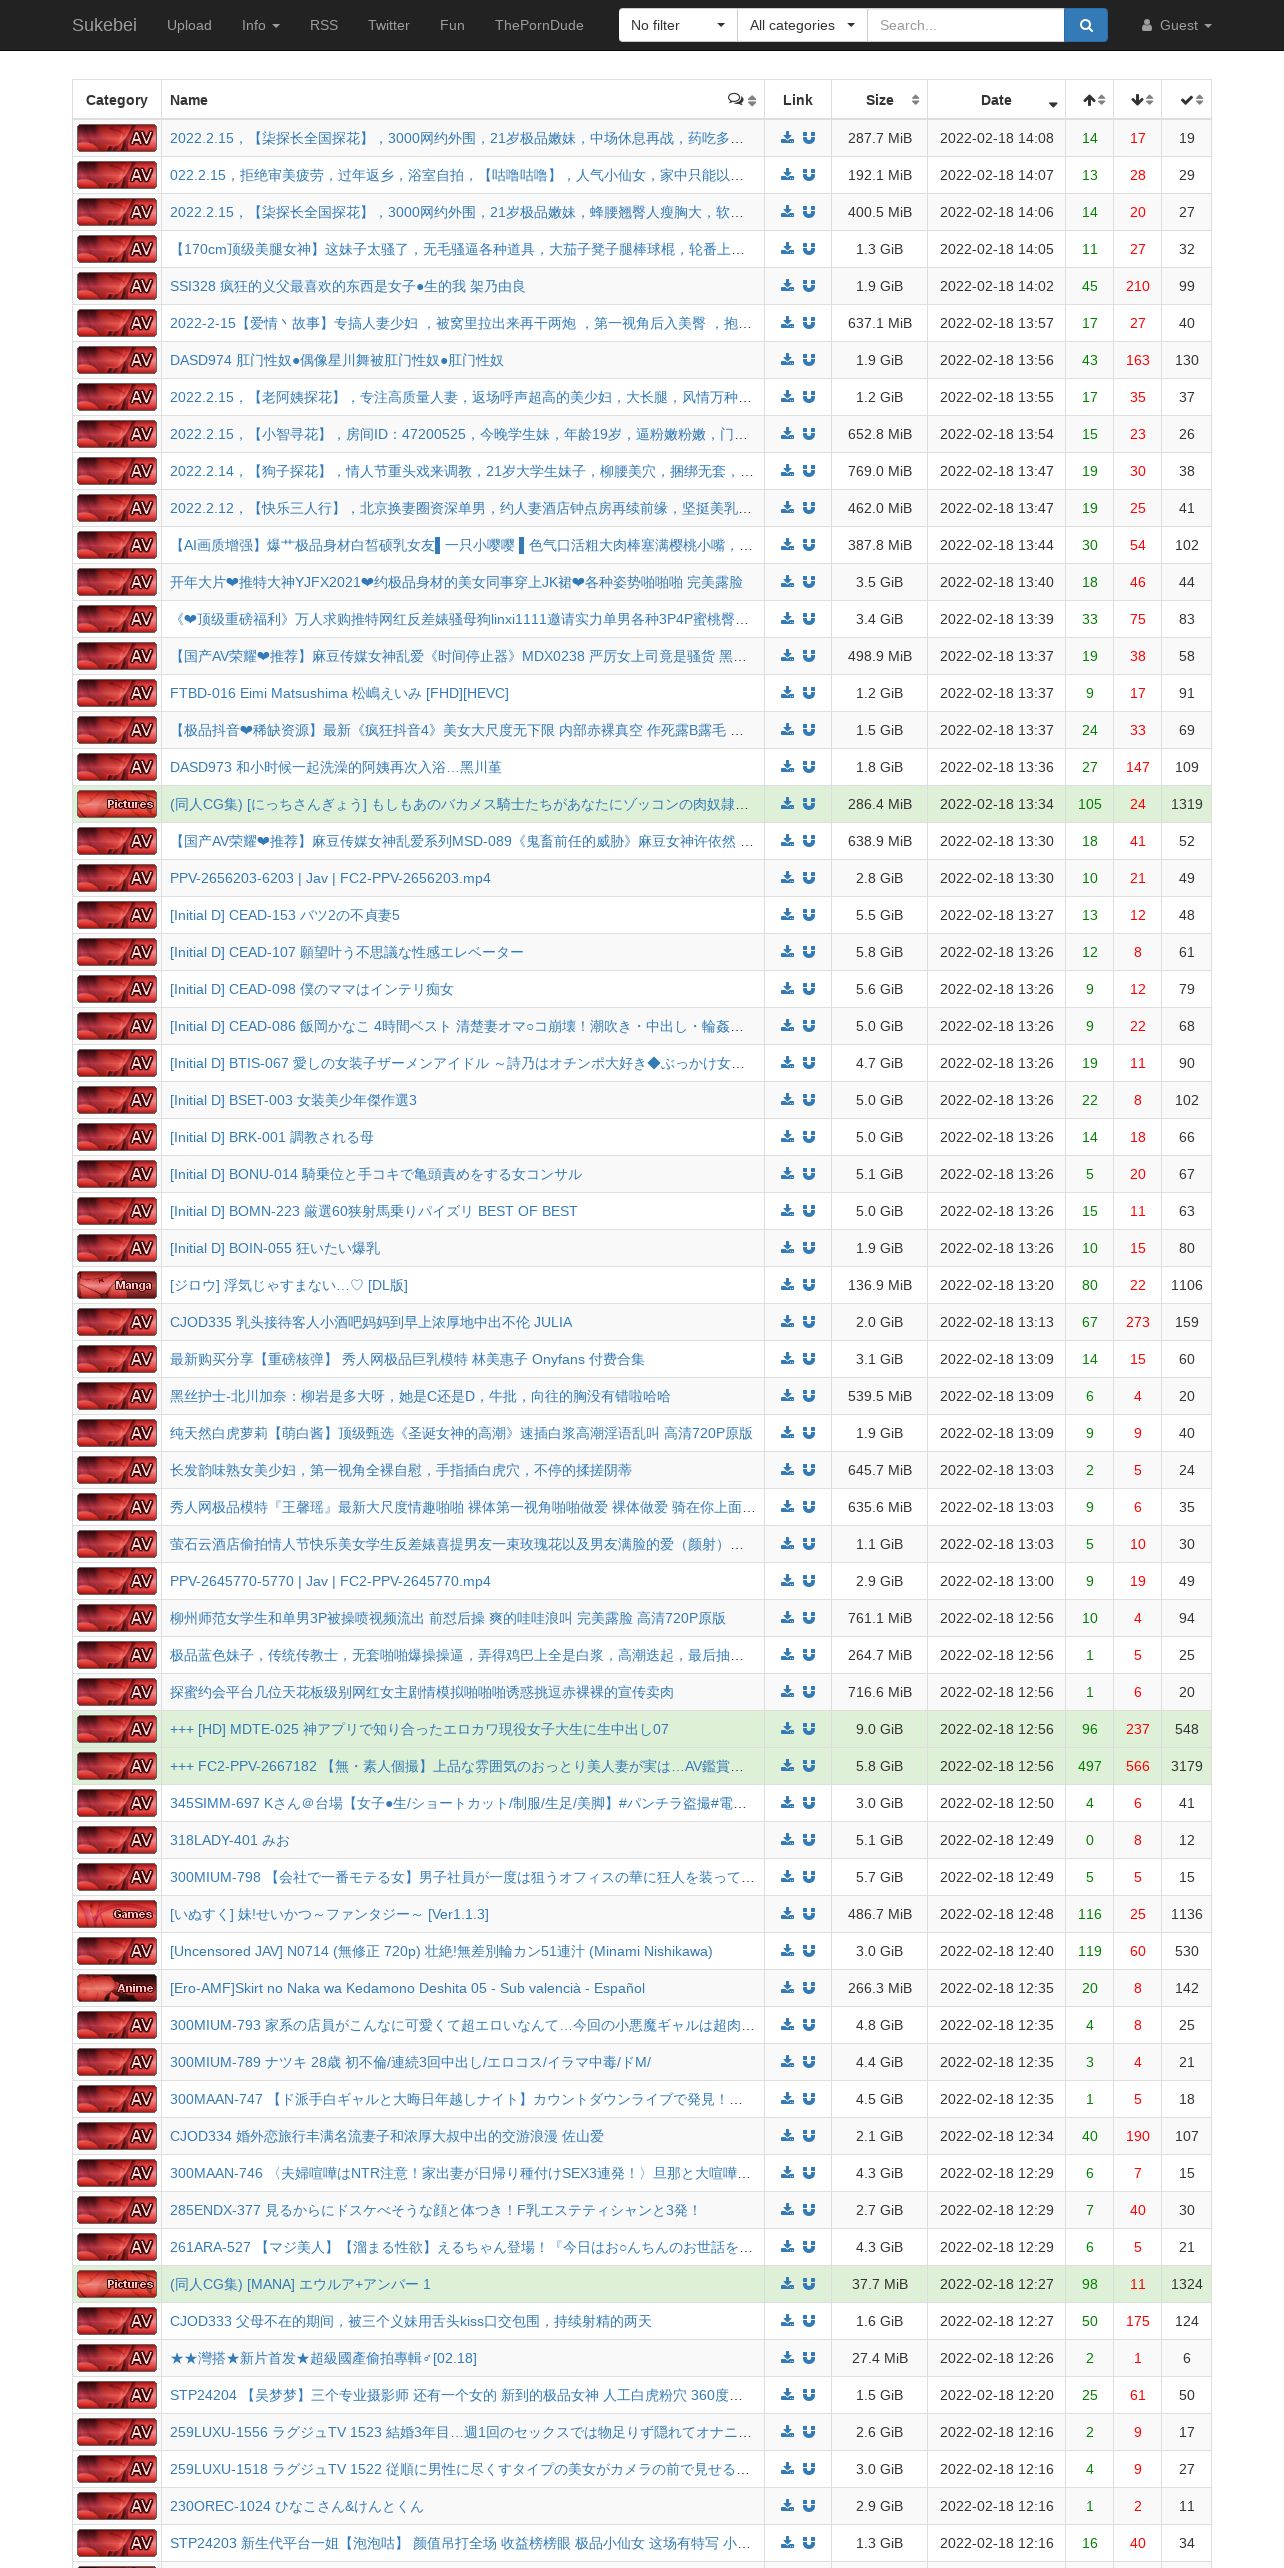The image size is (1284, 2568).
Task: Expand the Info menu in the navbar
Action: pyautogui.click(x=260, y=25)
